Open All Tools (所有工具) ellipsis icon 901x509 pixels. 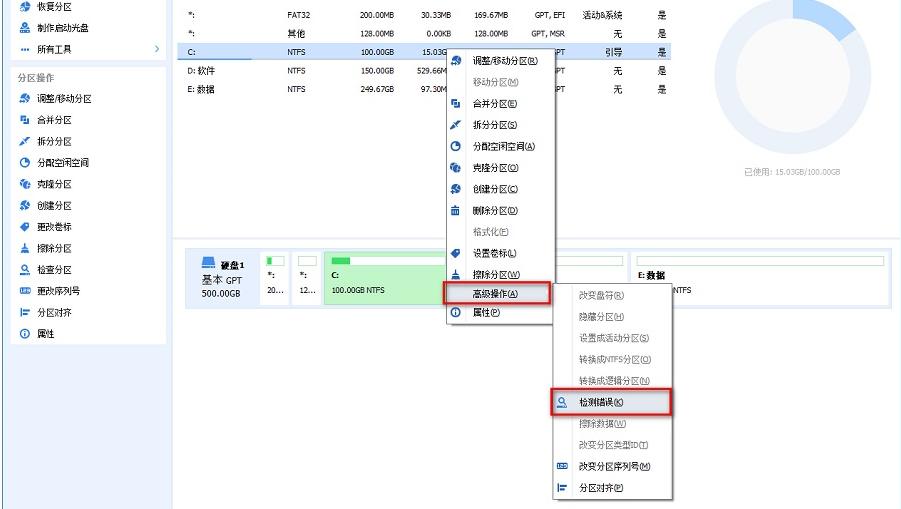[25, 49]
